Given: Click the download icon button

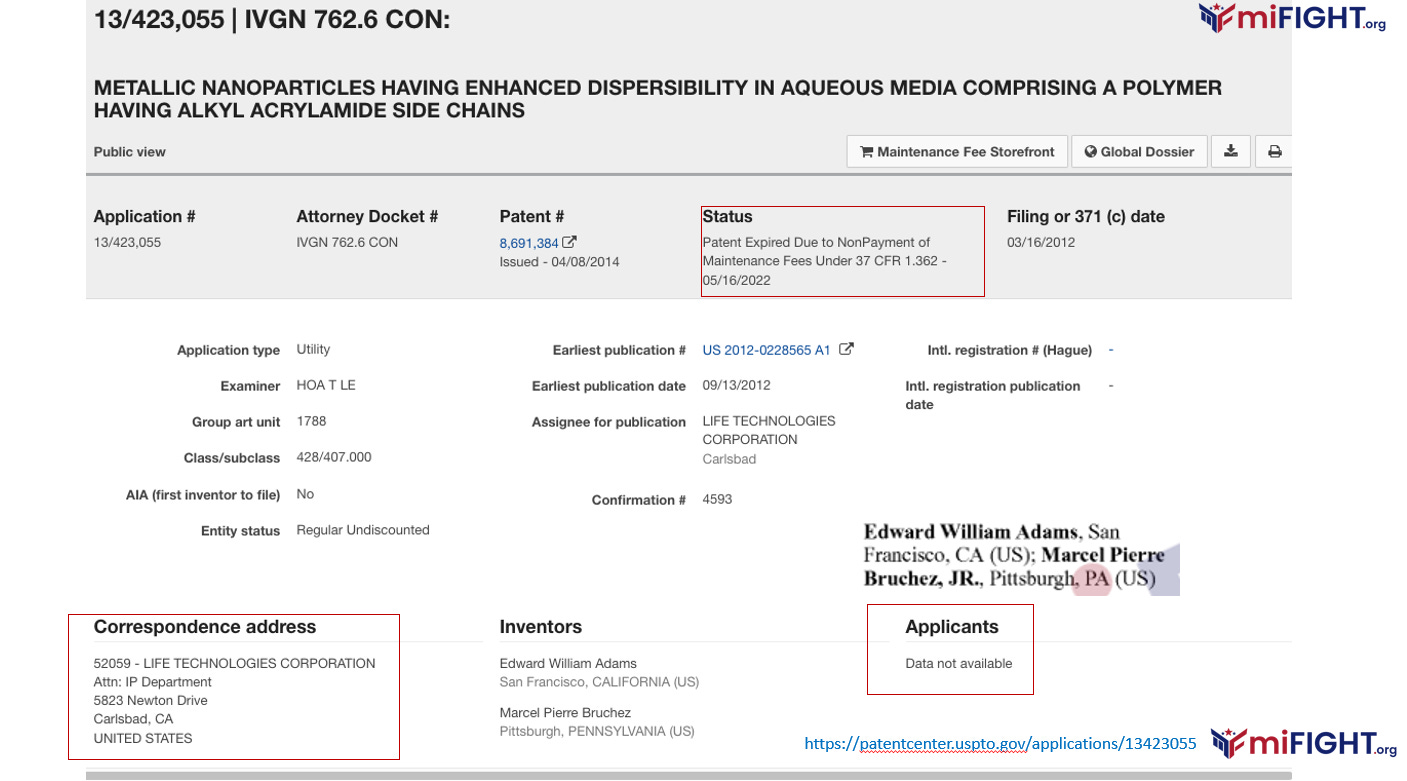Looking at the screenshot, I should [1231, 152].
